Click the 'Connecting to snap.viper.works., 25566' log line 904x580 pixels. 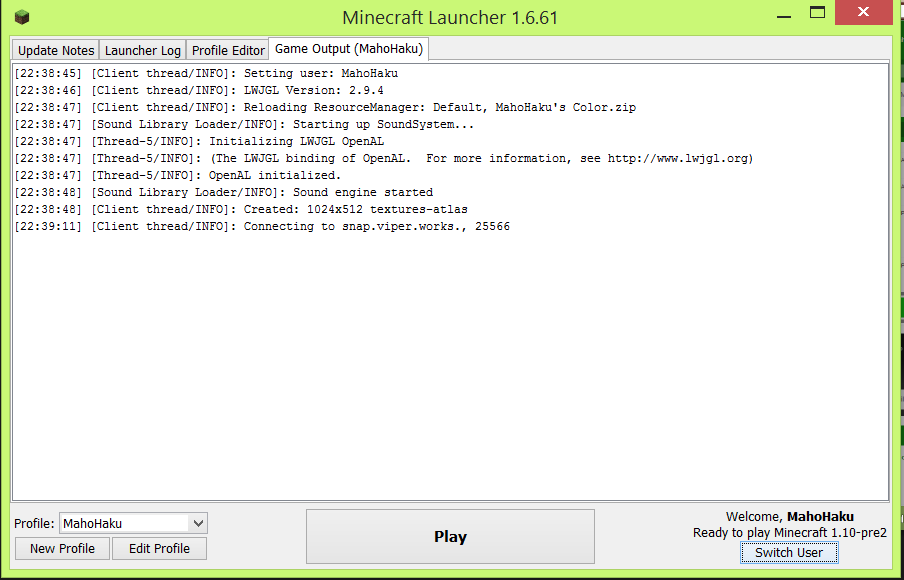pos(262,227)
